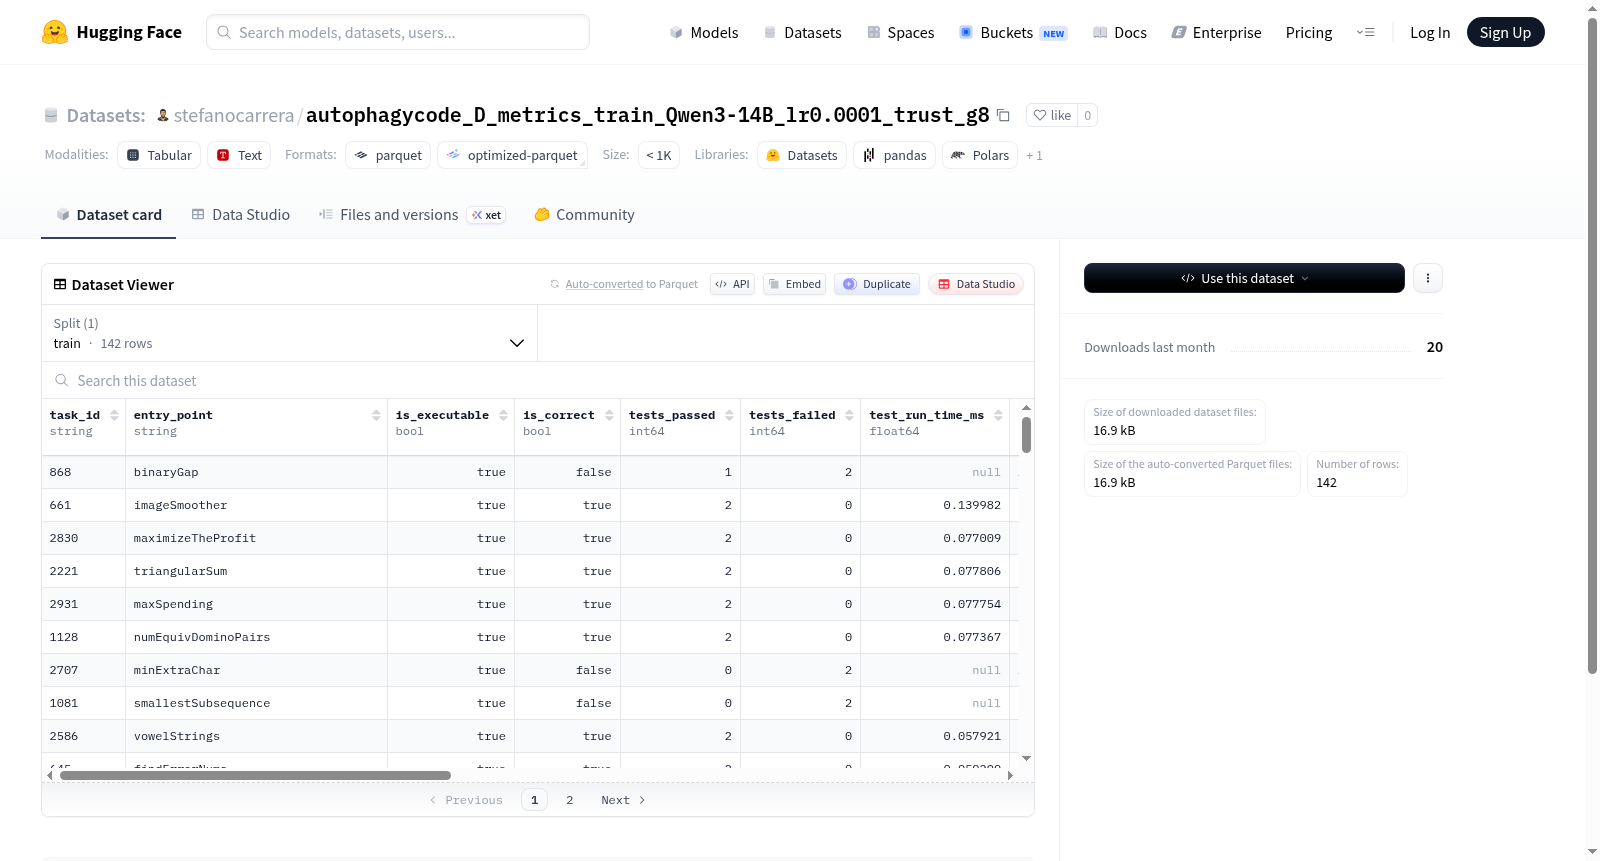Open the Files and versions tab

tap(411, 214)
